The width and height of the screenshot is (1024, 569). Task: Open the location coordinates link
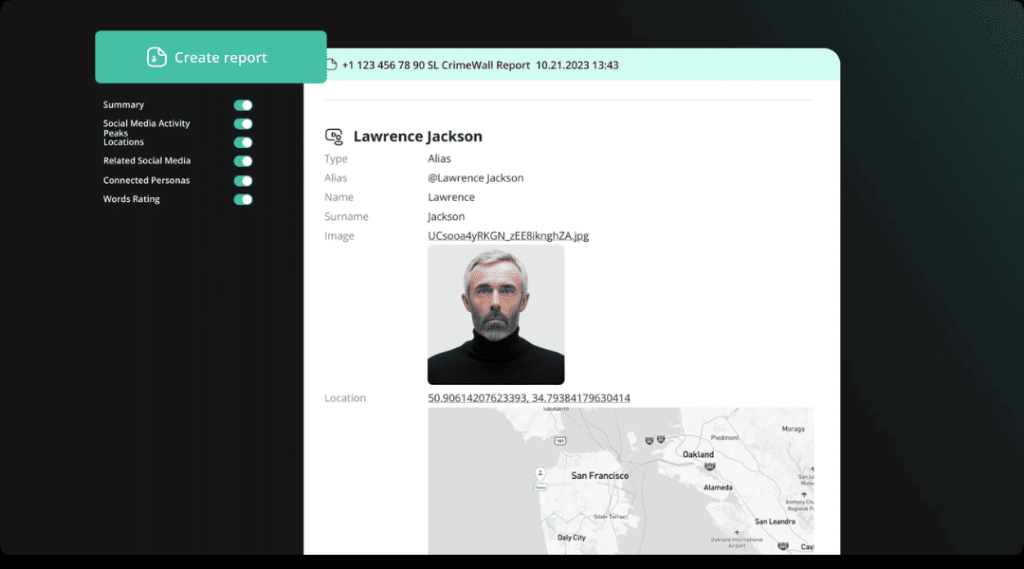click(x=529, y=398)
